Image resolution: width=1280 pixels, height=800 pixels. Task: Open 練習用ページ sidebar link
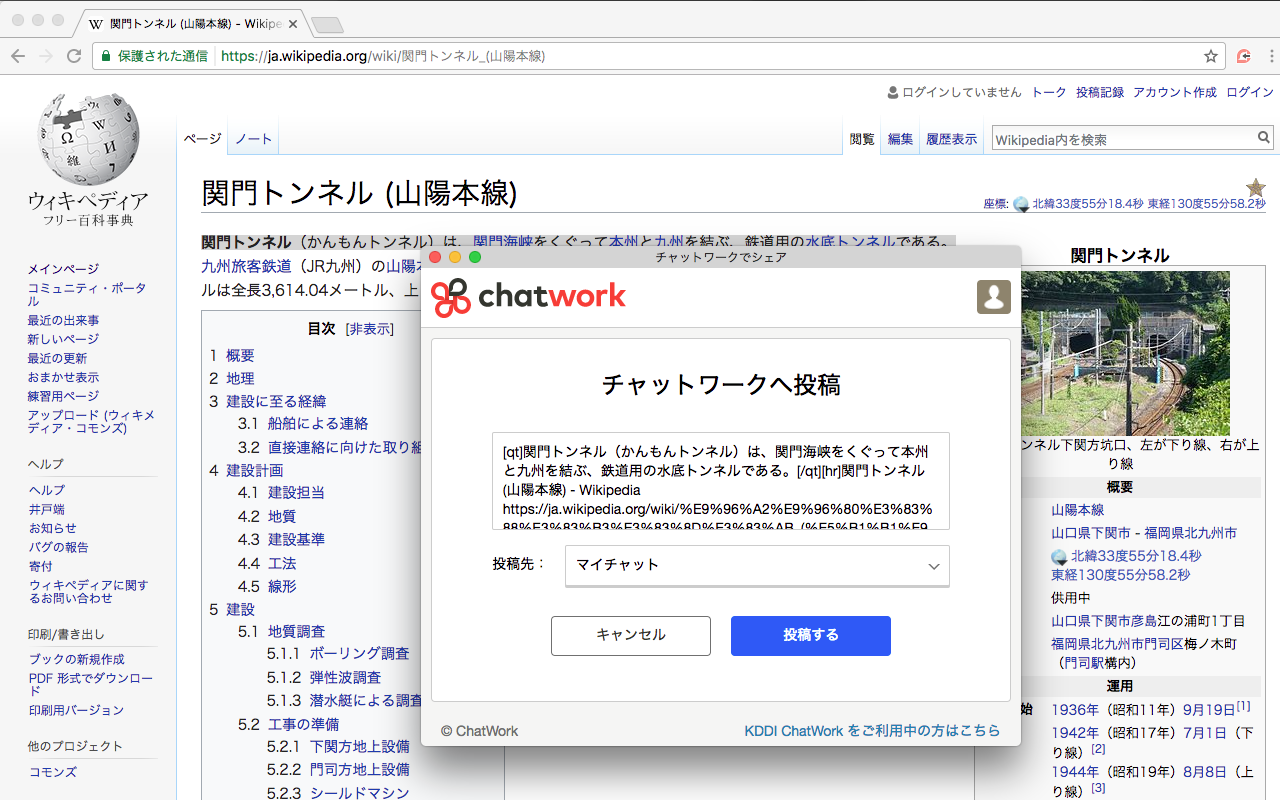coord(63,396)
